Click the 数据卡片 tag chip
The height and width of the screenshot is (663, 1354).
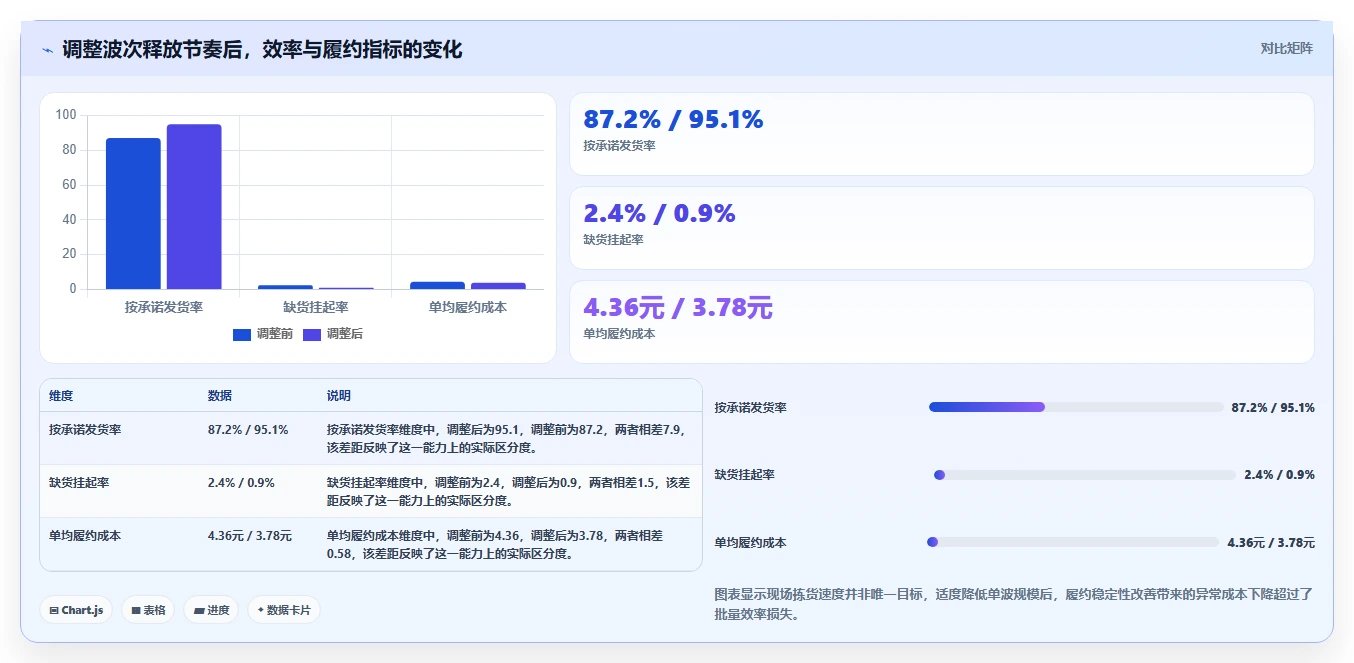point(284,610)
